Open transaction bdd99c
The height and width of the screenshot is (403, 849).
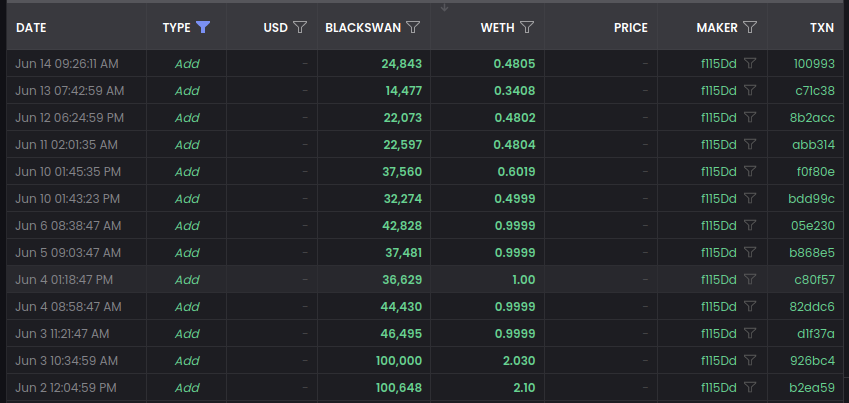(811, 199)
